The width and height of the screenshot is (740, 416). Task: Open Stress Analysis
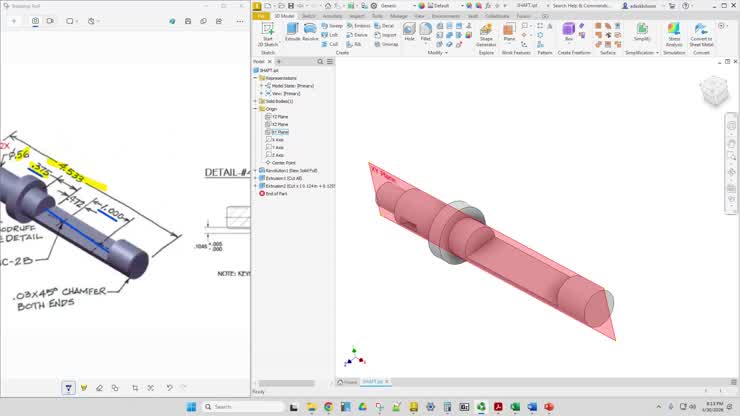point(674,35)
